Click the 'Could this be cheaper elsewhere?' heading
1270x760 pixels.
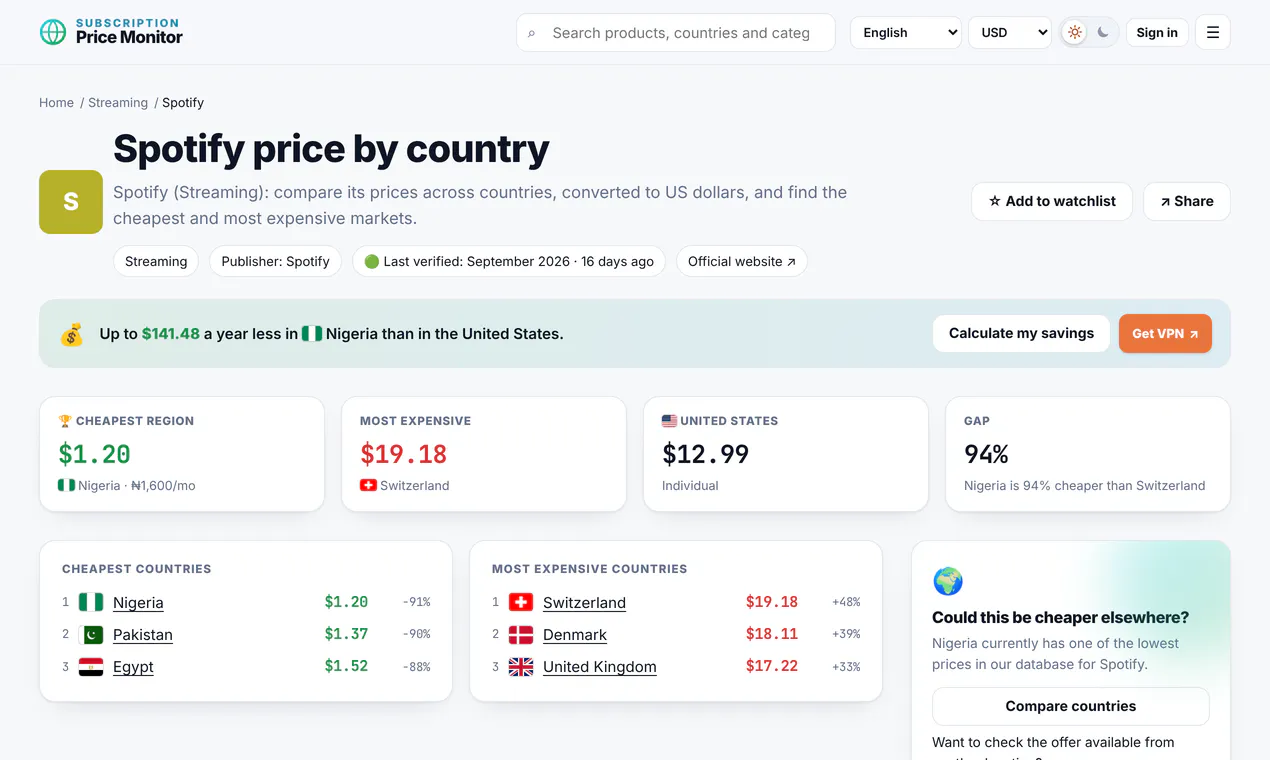tap(1060, 617)
